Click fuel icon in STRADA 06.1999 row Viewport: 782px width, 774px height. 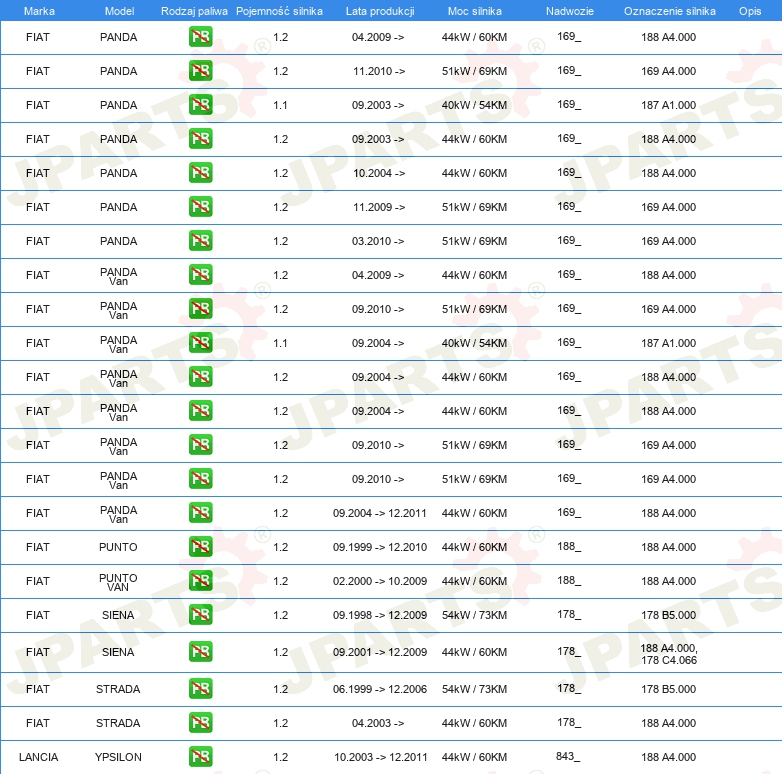tap(200, 689)
